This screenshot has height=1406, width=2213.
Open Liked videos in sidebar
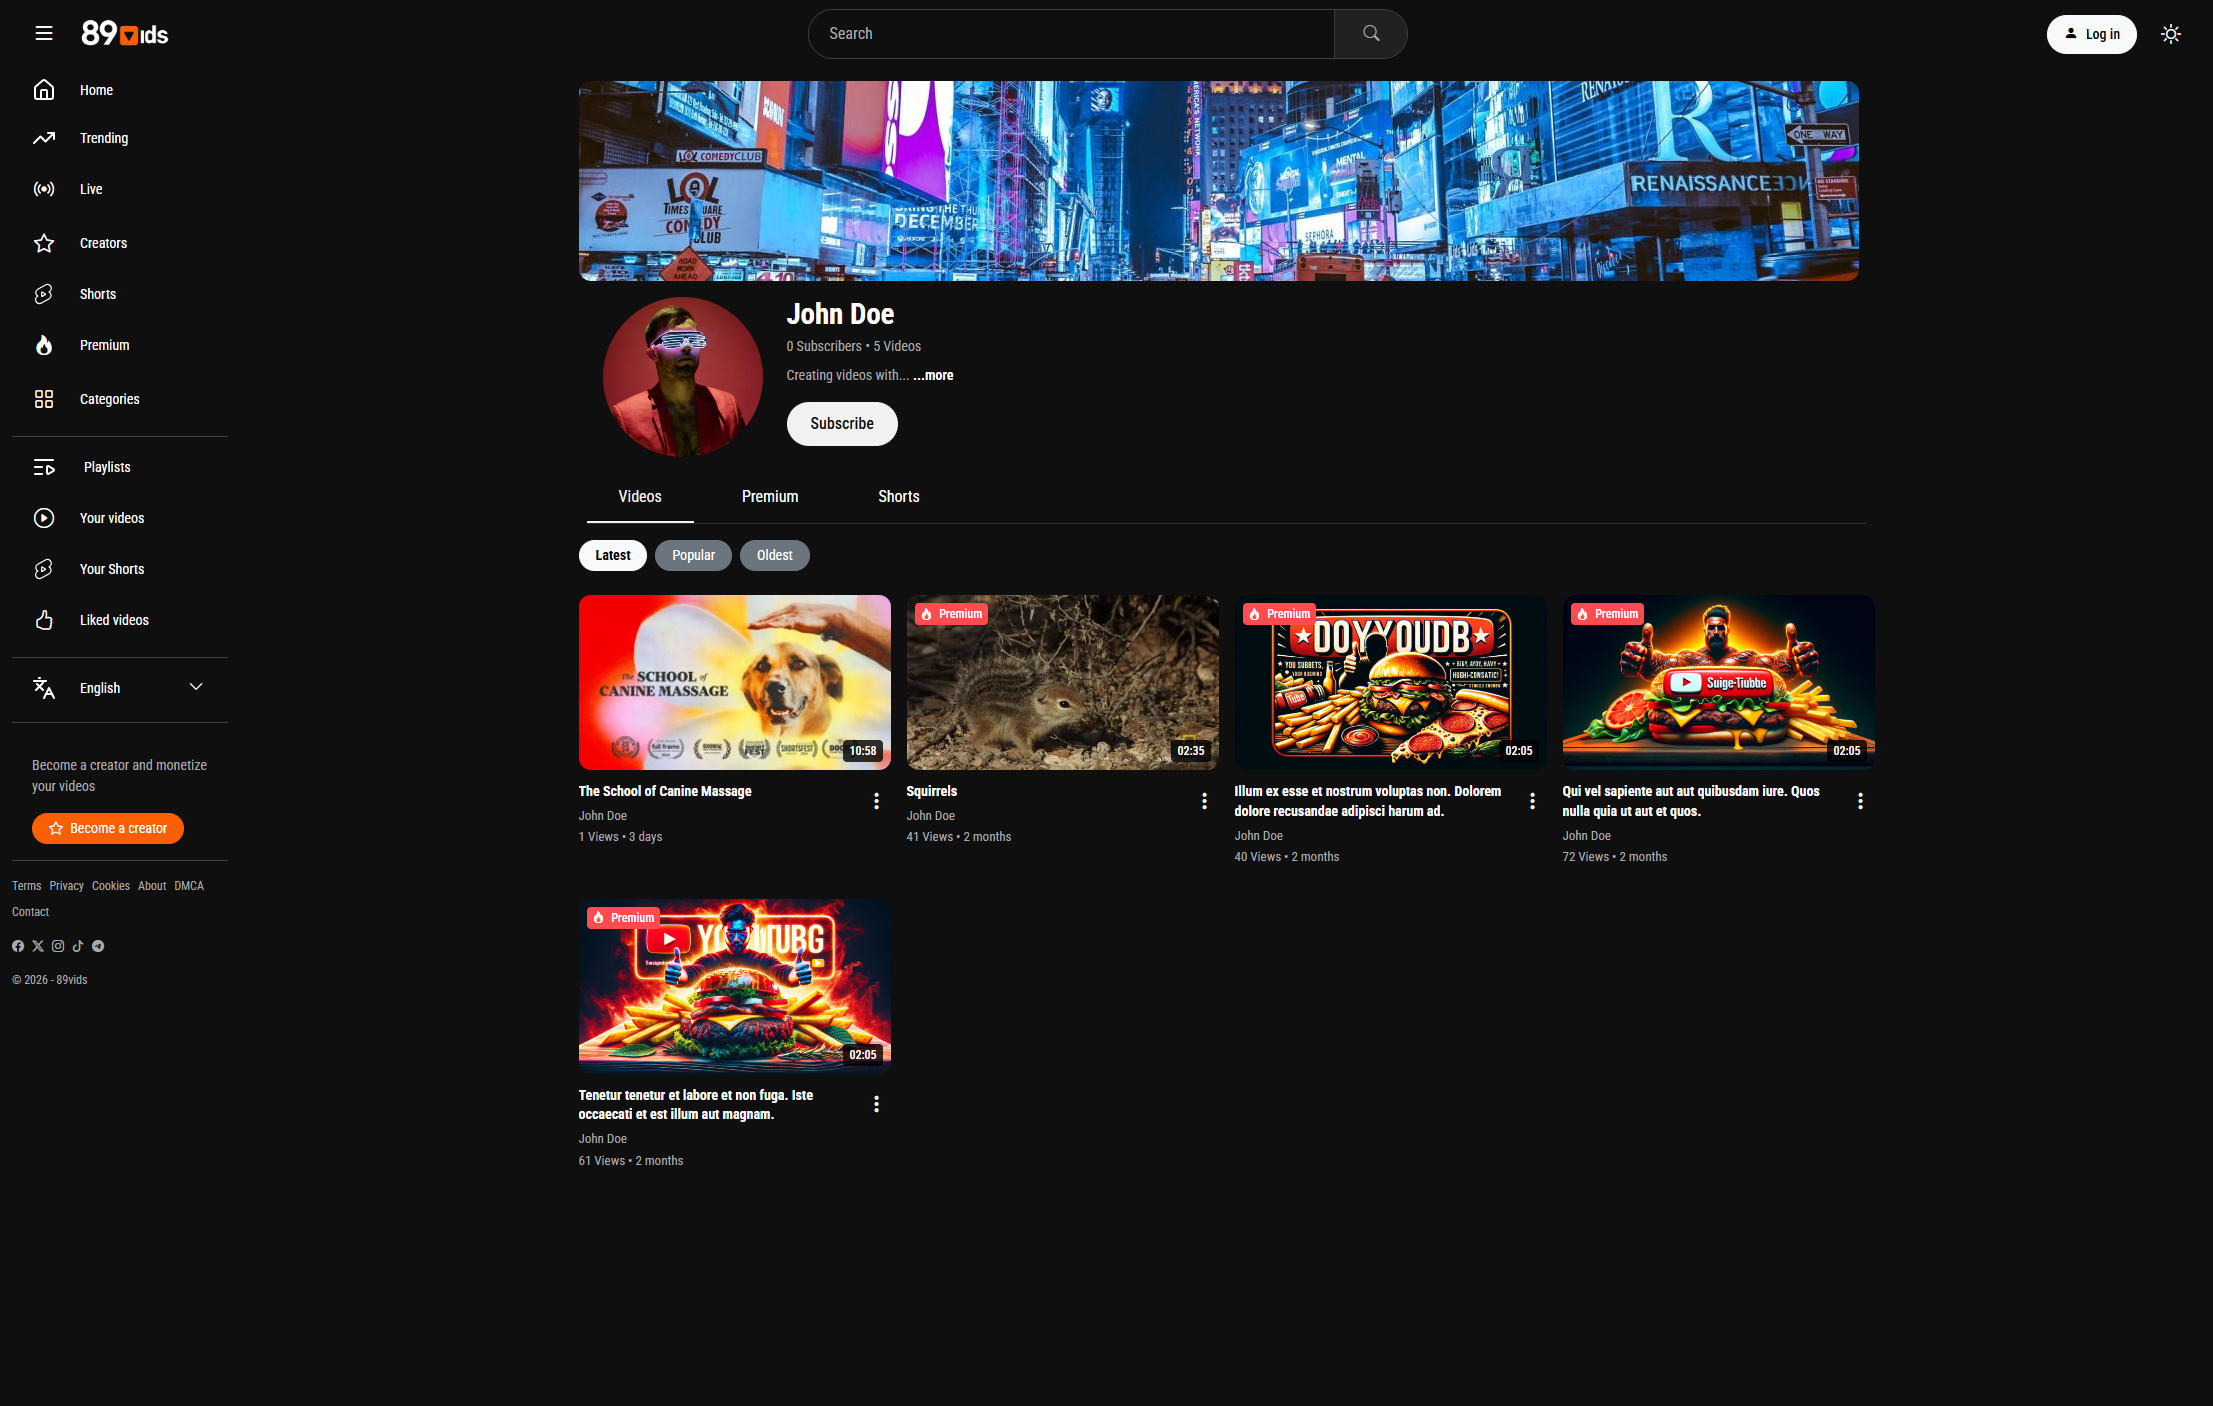113,620
